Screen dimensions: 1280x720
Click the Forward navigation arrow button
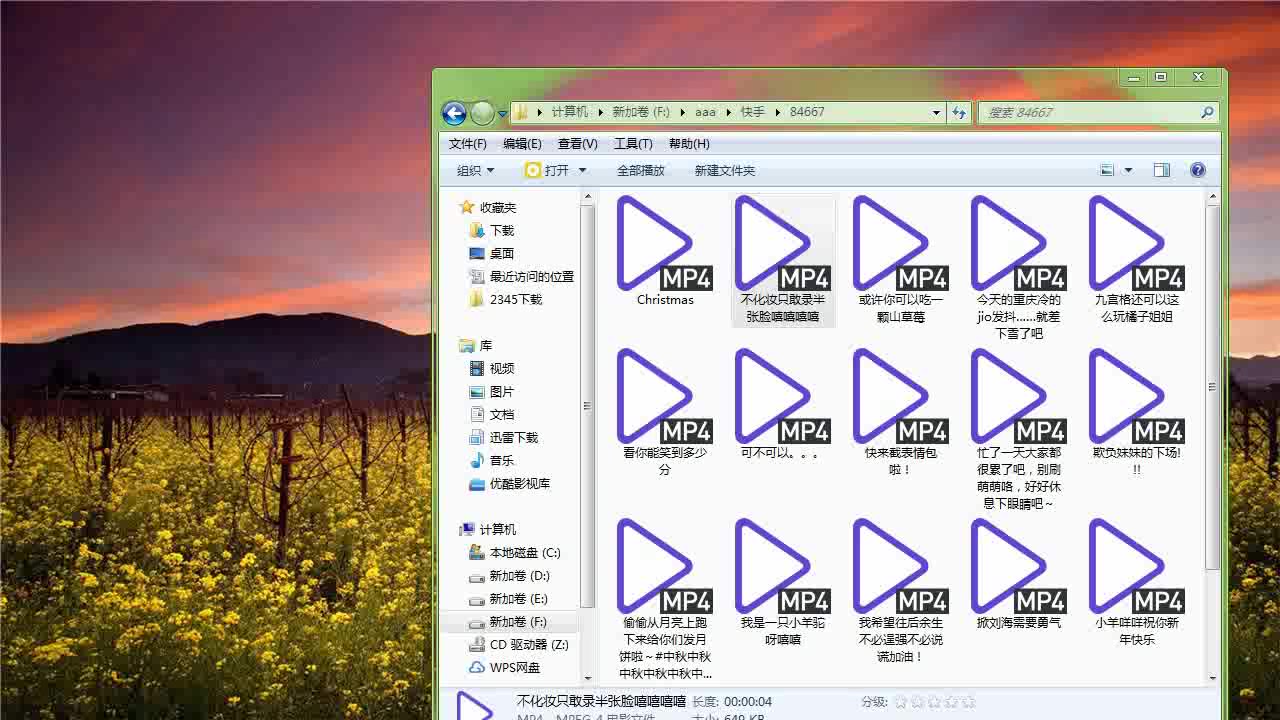(482, 113)
